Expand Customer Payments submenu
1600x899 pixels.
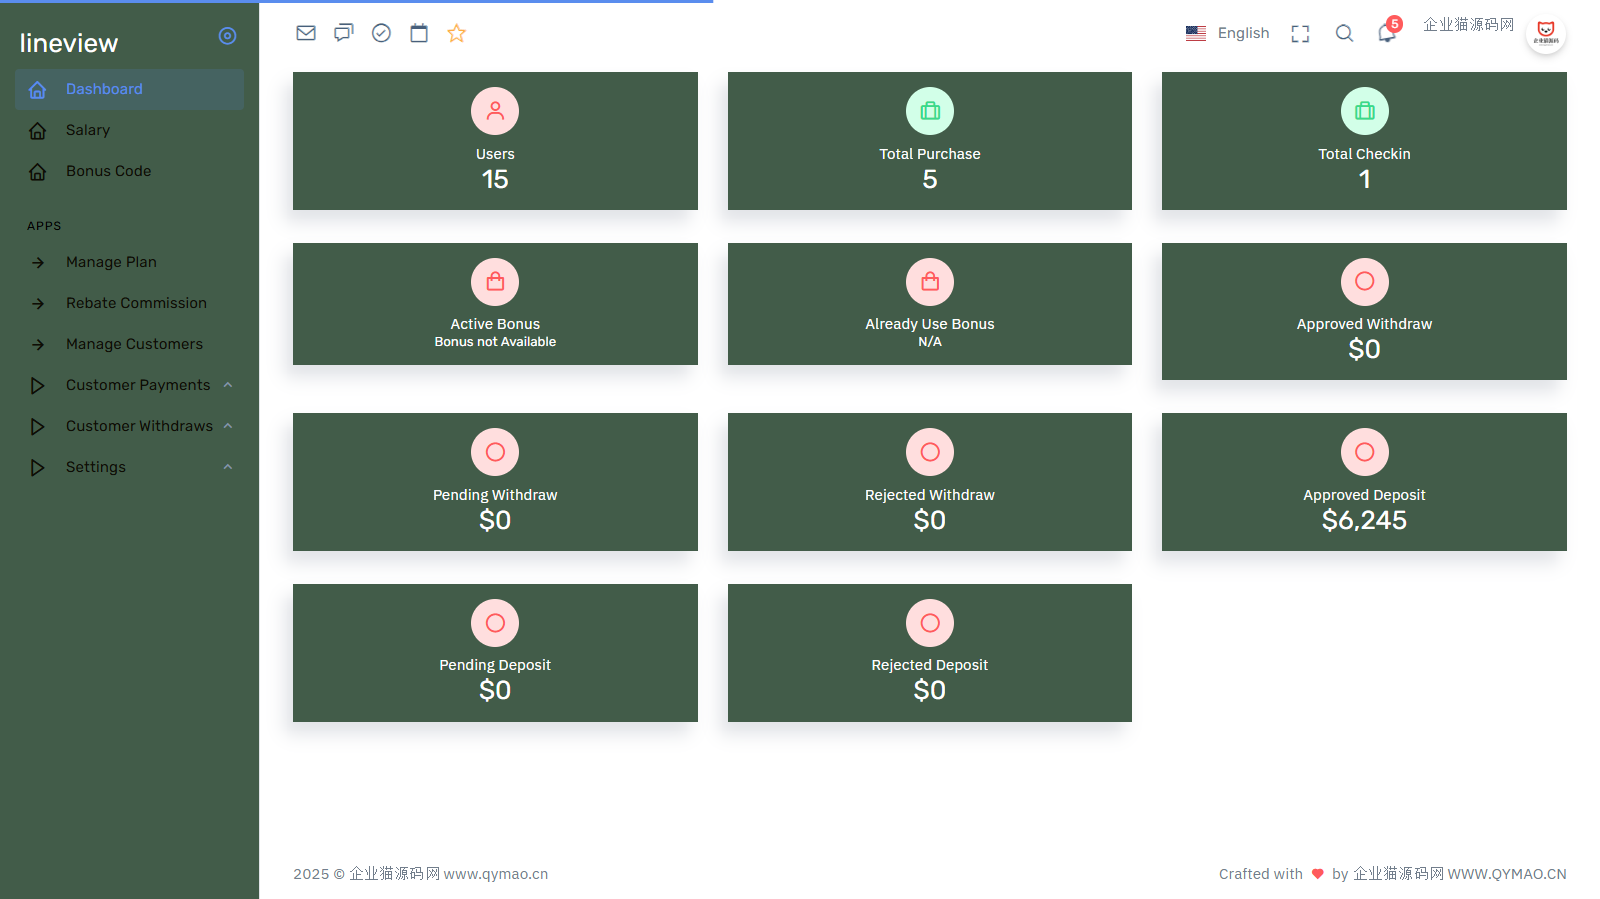point(138,385)
